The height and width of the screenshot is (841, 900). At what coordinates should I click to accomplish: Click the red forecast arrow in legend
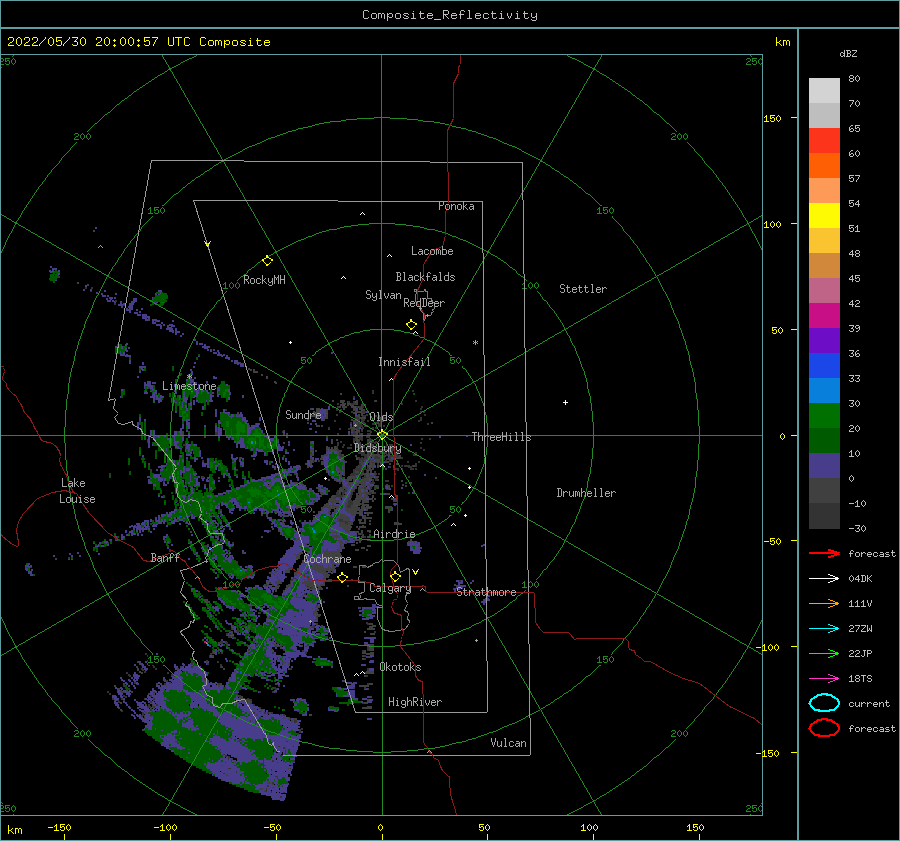click(x=824, y=553)
